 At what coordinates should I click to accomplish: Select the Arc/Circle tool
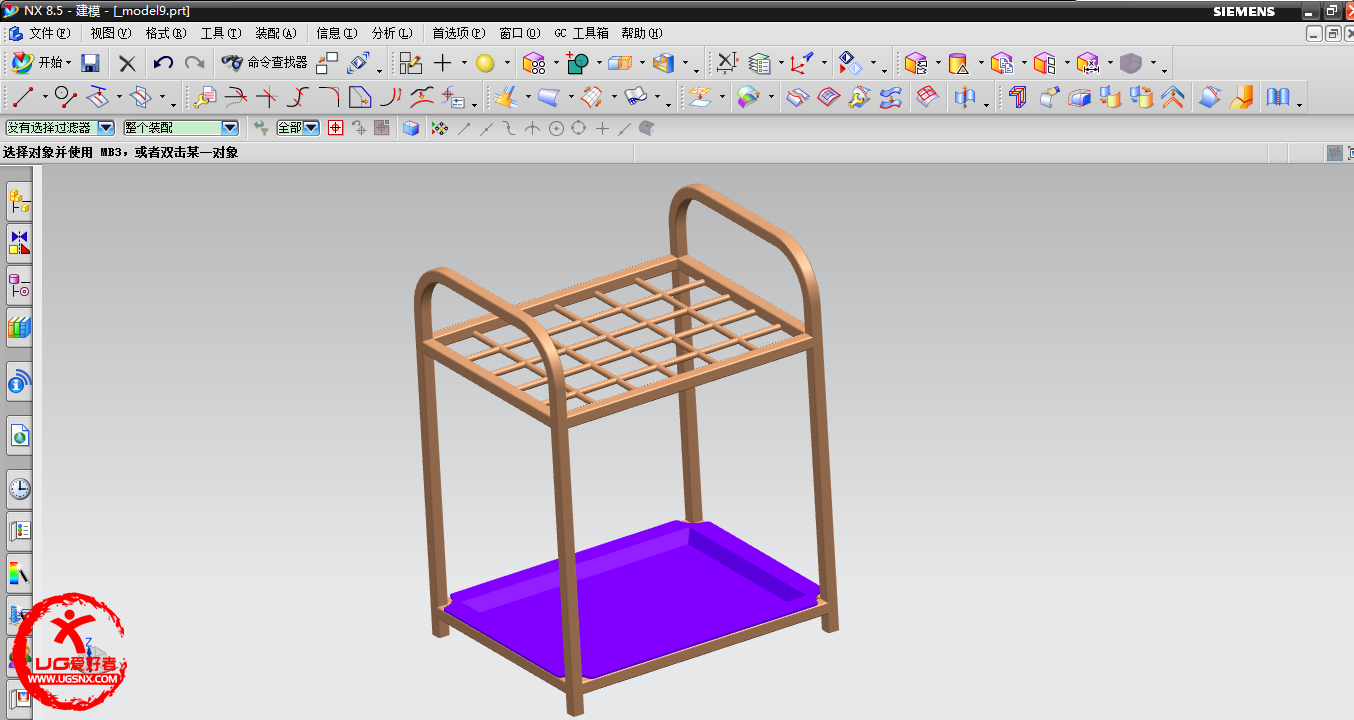coord(64,97)
